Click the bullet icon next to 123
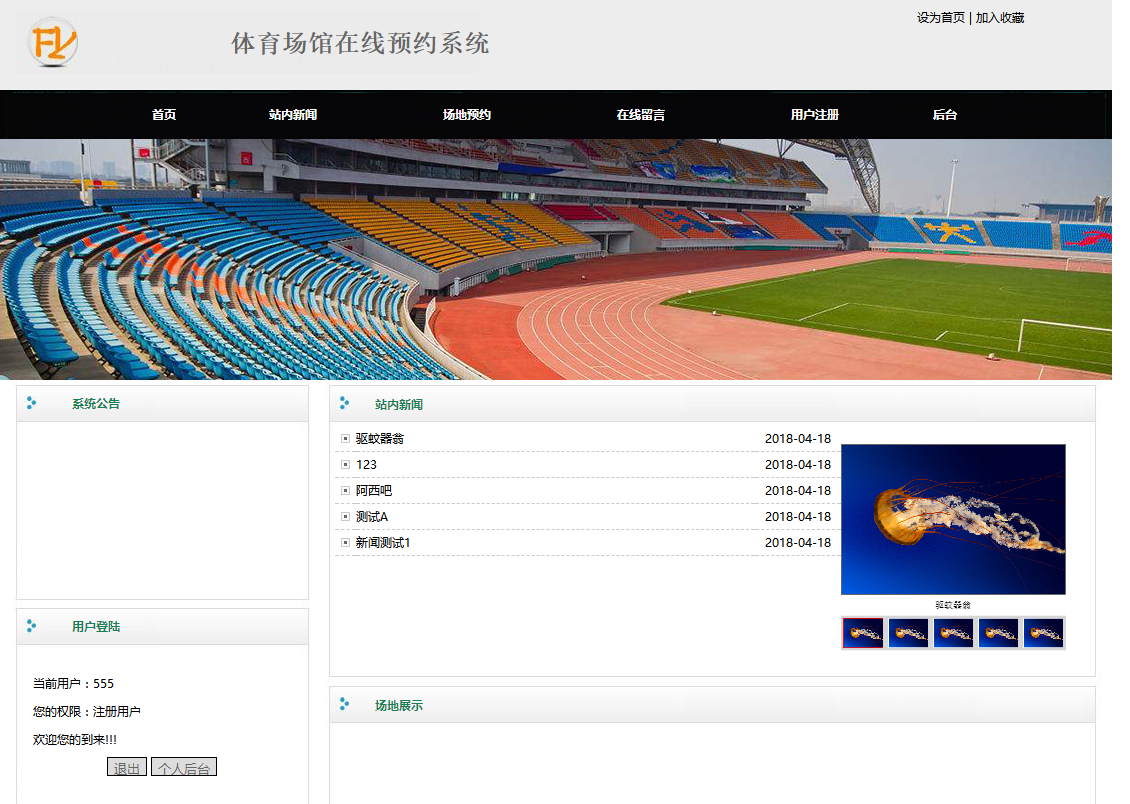The image size is (1130, 804). (345, 465)
